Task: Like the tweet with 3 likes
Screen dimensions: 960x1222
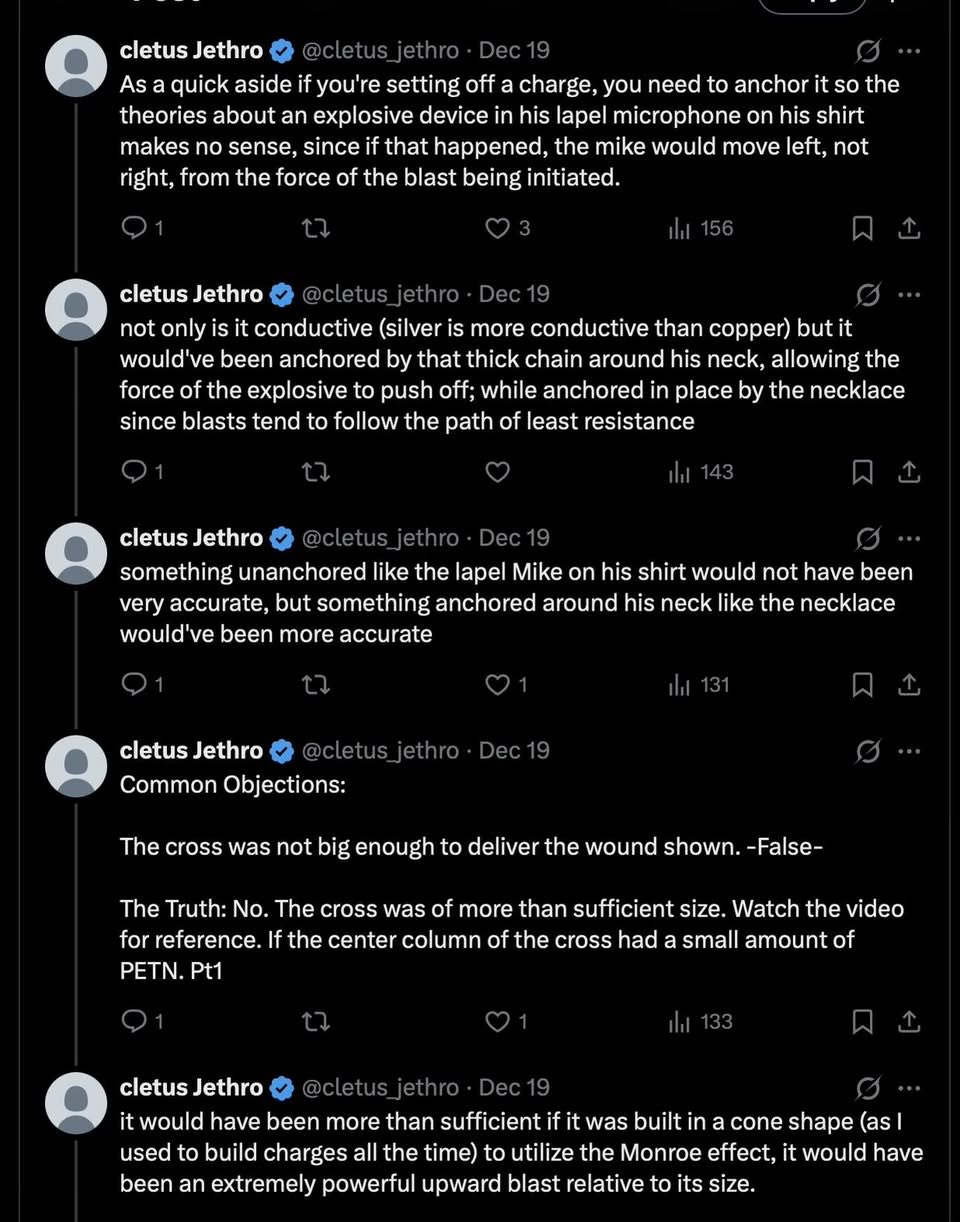Action: (x=497, y=229)
